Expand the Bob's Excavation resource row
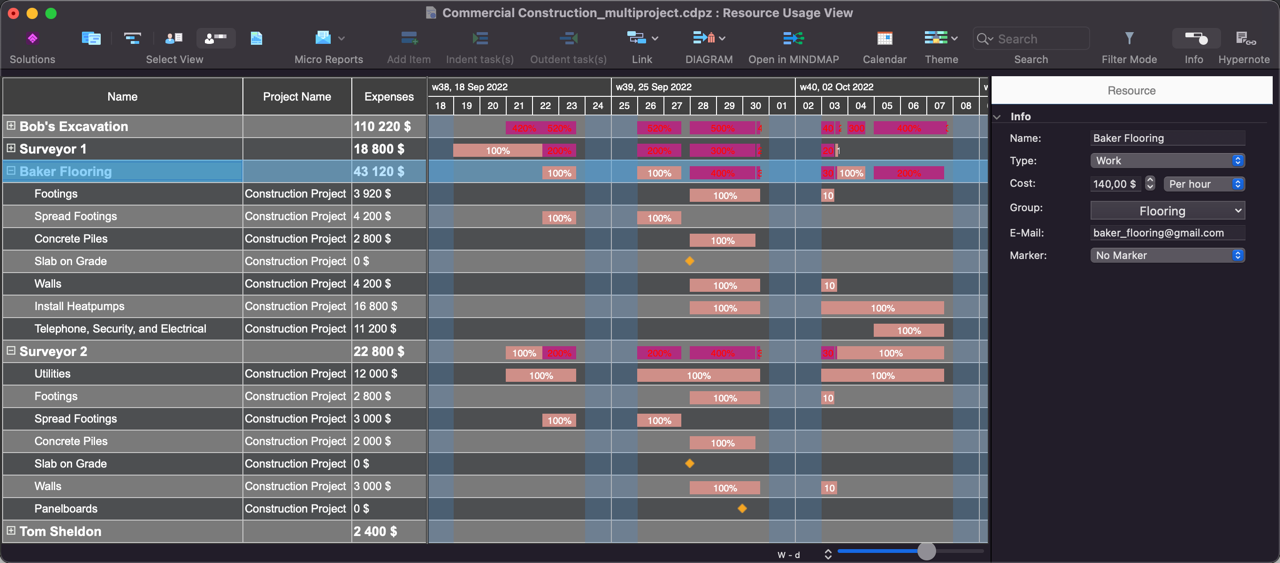 pyautogui.click(x=11, y=126)
